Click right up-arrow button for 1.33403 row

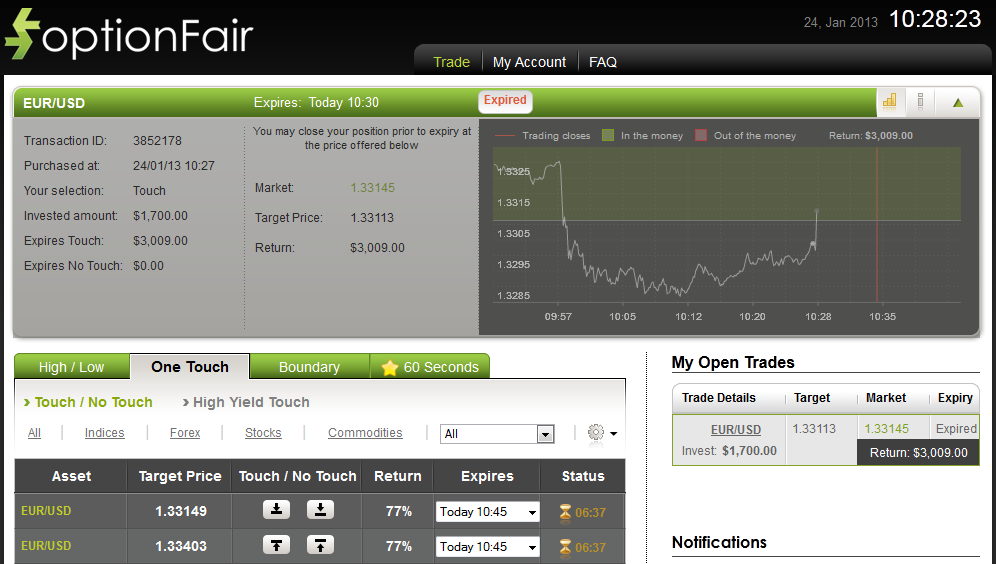tap(320, 545)
